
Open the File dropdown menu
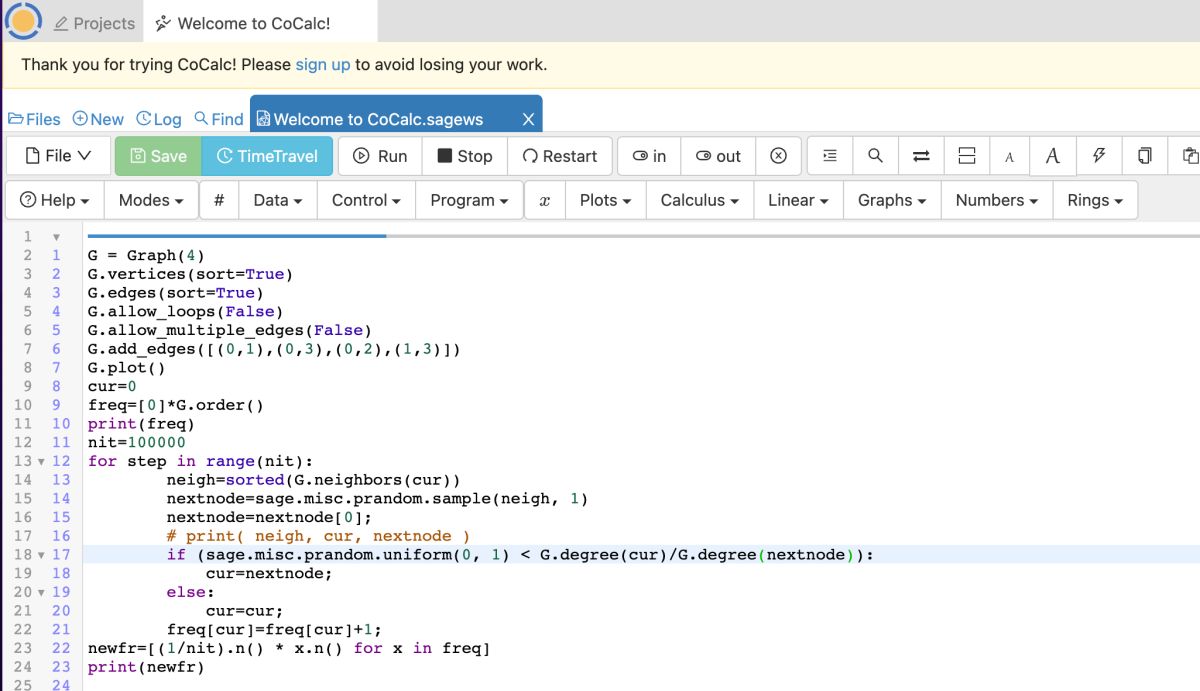tap(58, 156)
